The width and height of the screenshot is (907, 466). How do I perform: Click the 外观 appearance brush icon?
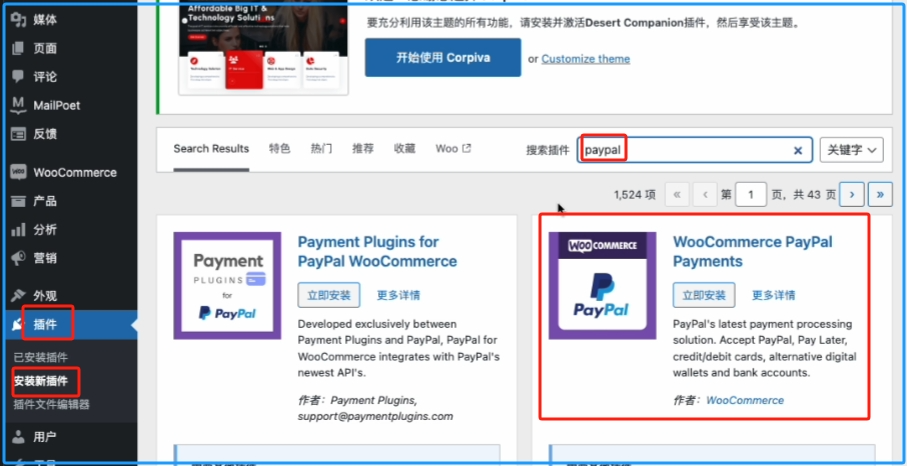(19, 295)
